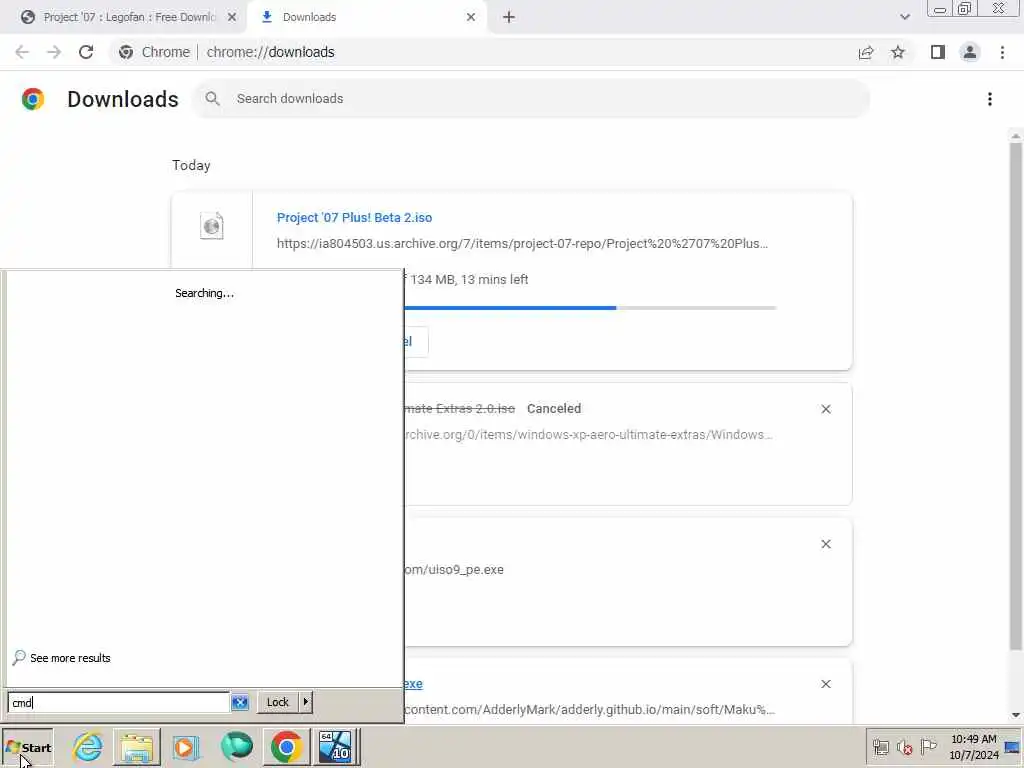
Task: Click the windows-xp-aero-ultimate-extras URL text
Action: click(588, 435)
